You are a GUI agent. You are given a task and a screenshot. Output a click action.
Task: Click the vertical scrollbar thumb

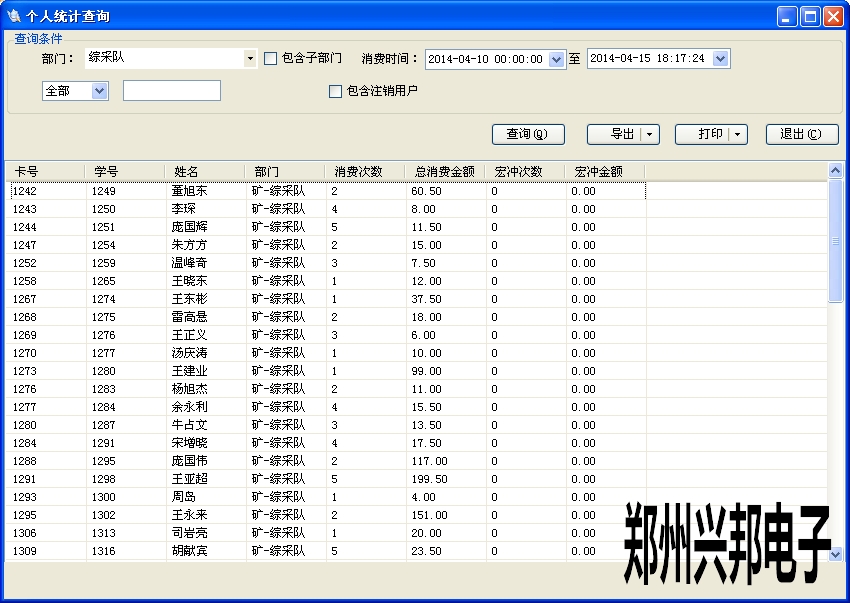coord(835,241)
